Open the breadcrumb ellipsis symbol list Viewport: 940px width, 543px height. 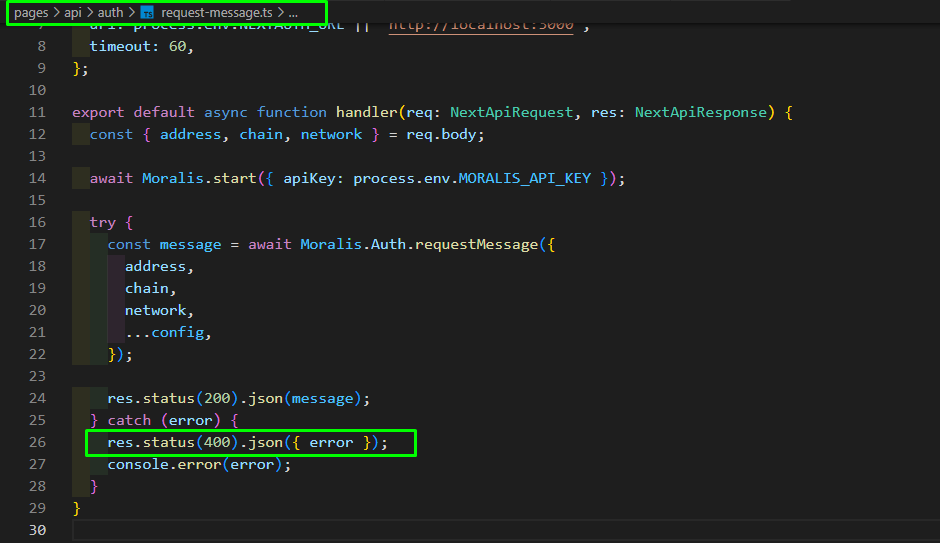click(293, 13)
